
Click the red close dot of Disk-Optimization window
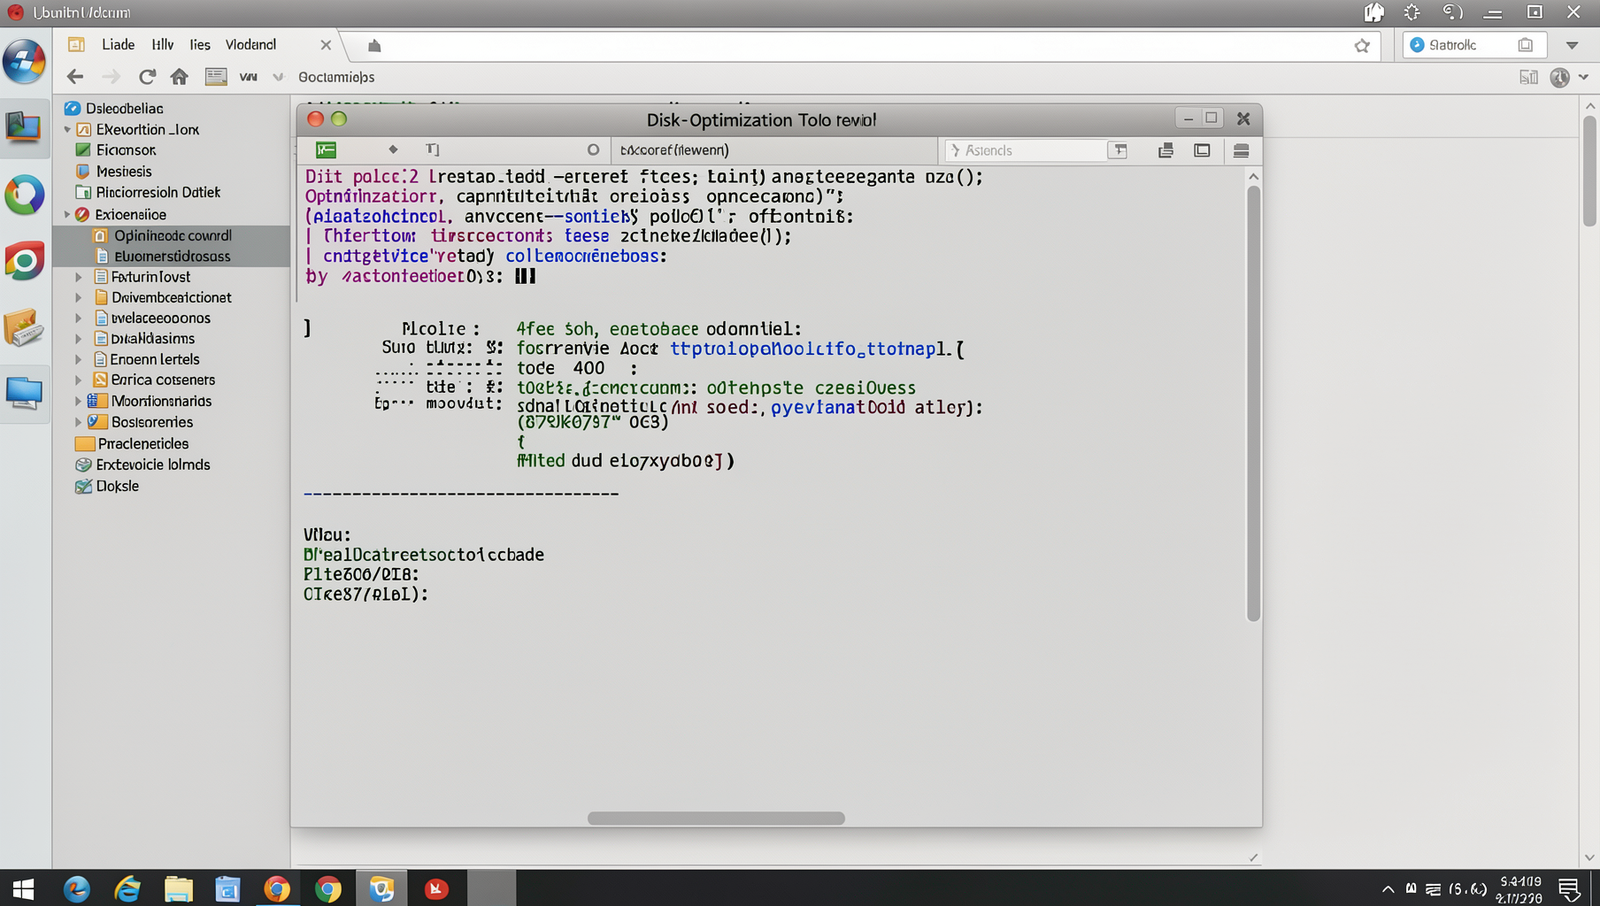point(315,119)
